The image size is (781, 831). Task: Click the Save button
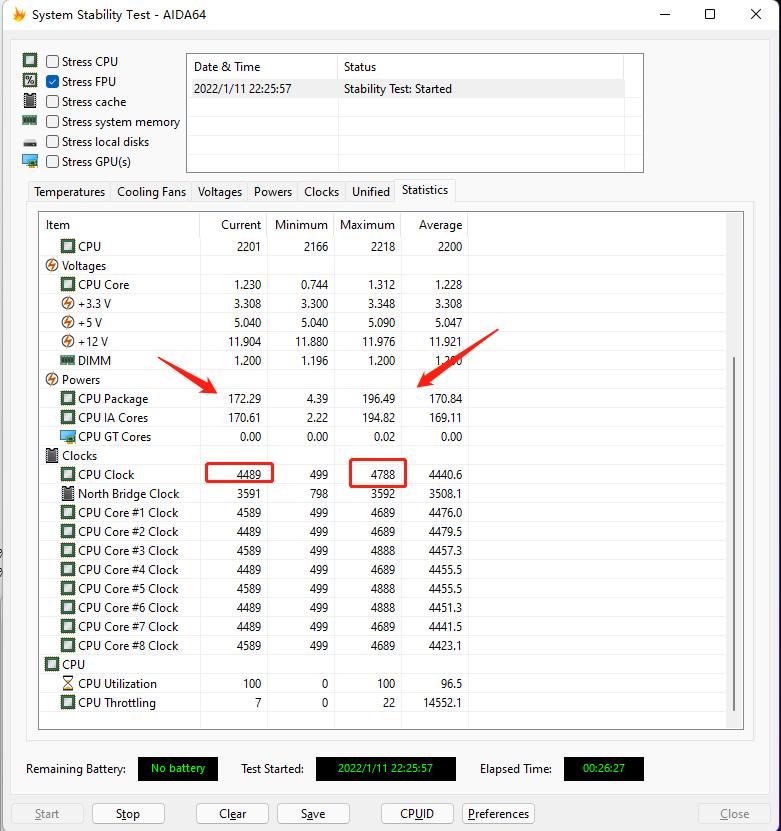coord(313,814)
